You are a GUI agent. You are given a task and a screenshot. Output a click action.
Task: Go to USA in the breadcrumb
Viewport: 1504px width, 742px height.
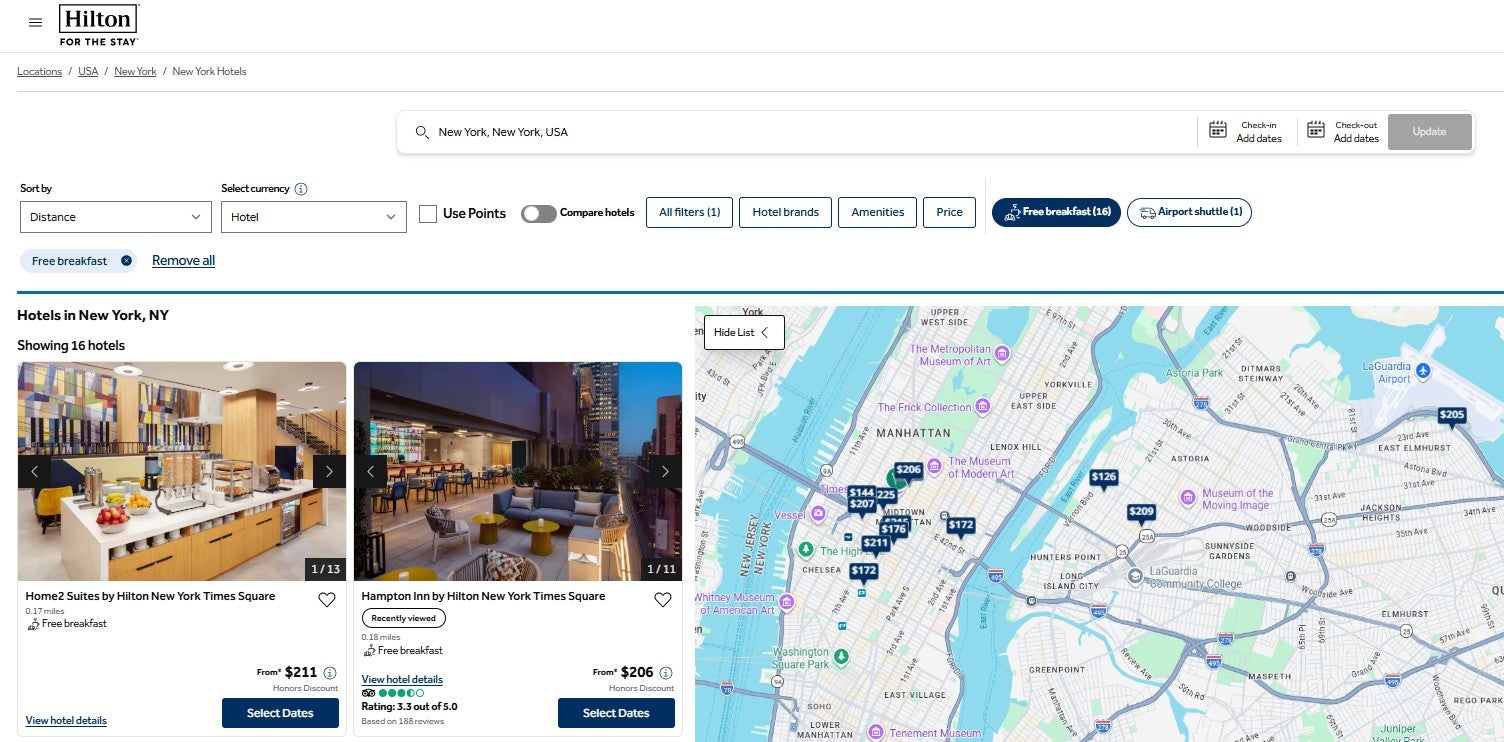pos(88,72)
